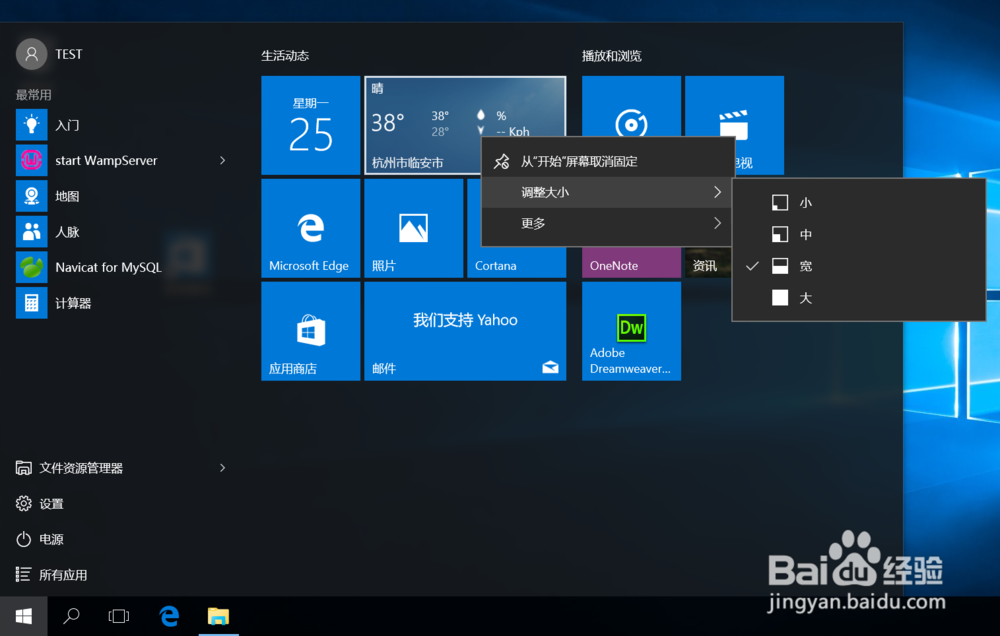Launch start WampServer from the list
Screen dimensions: 1000x636
click(x=106, y=161)
